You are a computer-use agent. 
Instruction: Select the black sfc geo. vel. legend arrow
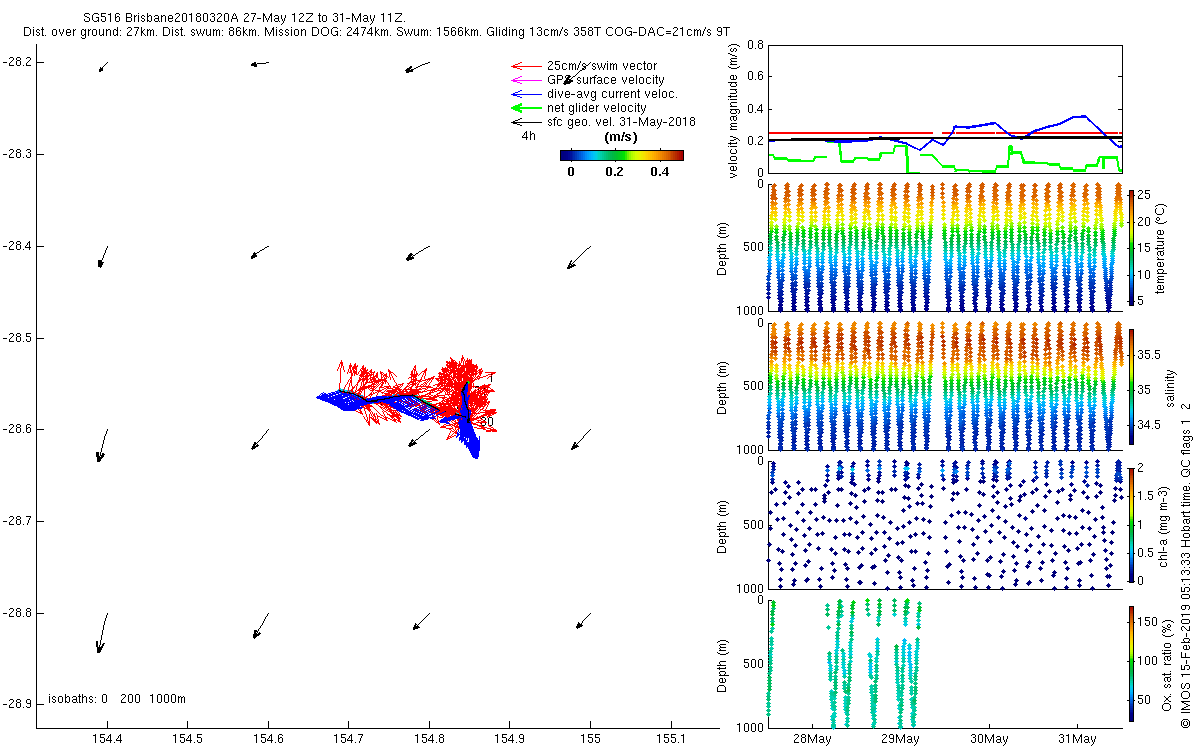pos(521,122)
